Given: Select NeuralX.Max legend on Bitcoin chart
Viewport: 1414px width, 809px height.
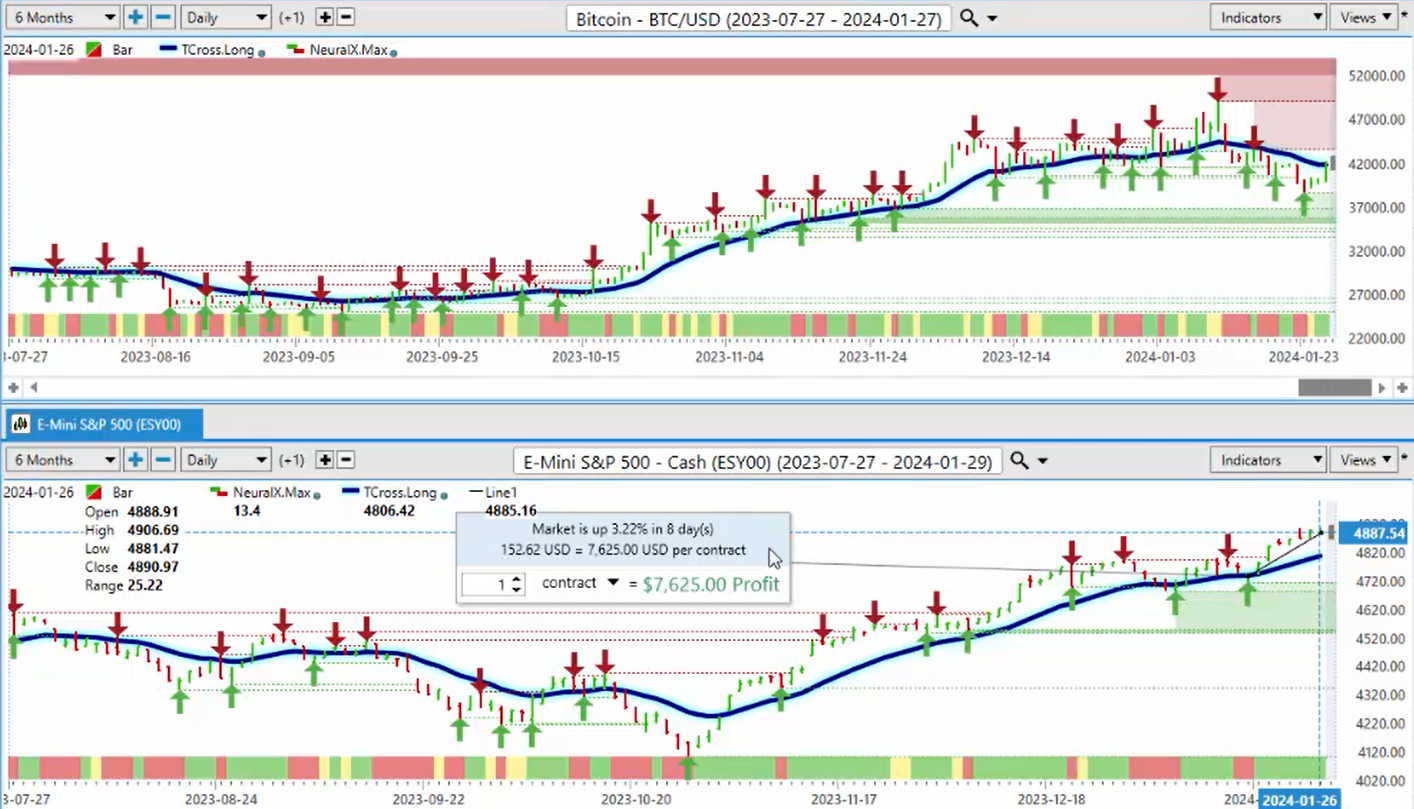Looking at the screenshot, I should coord(348,49).
